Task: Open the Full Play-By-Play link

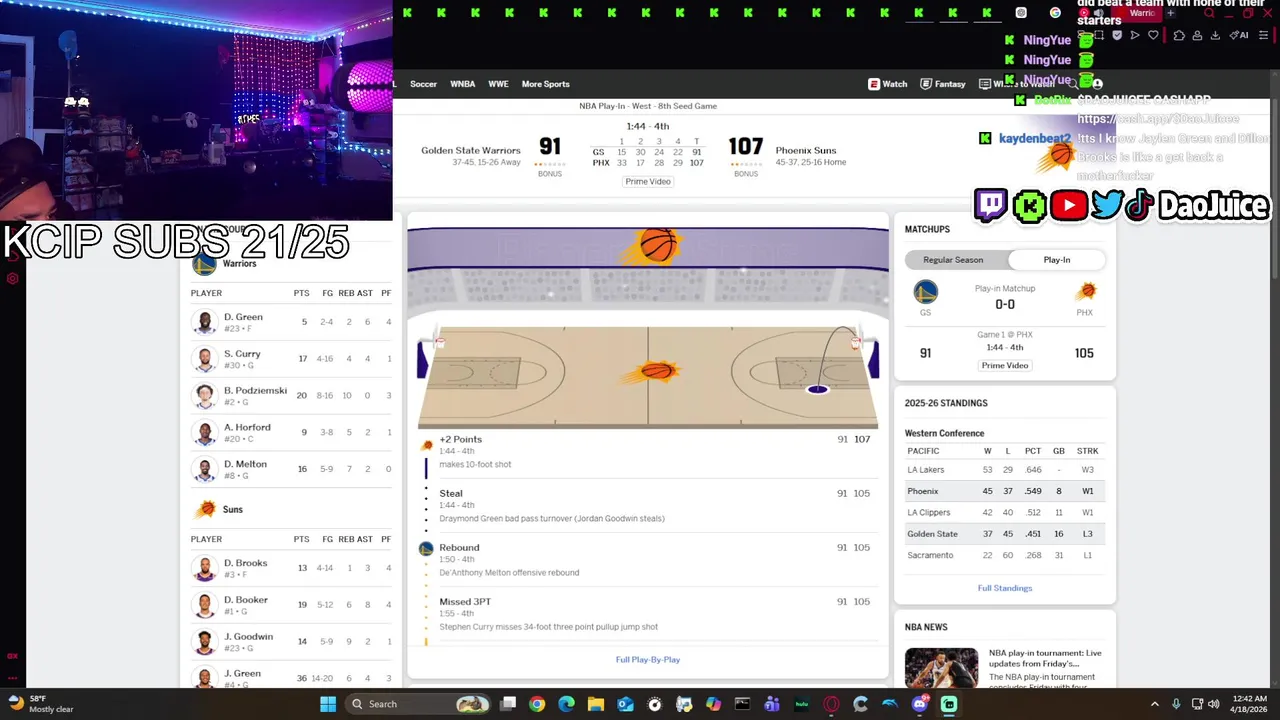Action: (648, 659)
